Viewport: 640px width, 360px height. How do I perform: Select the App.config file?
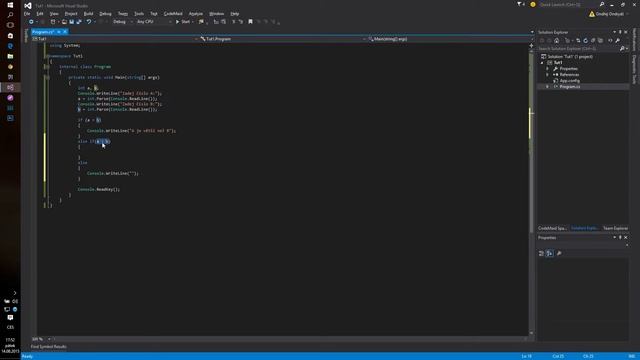pos(569,81)
